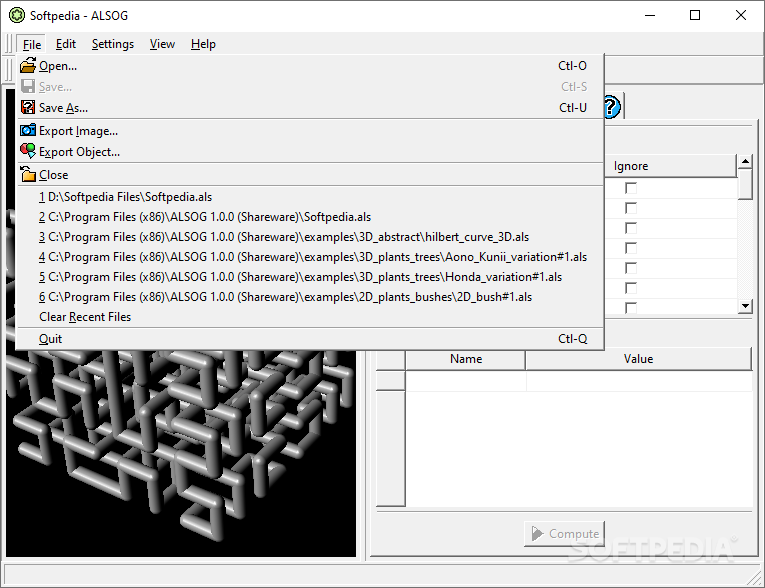The height and width of the screenshot is (588, 765).
Task: Select Export Image... menu entry
Action: click(x=310, y=131)
